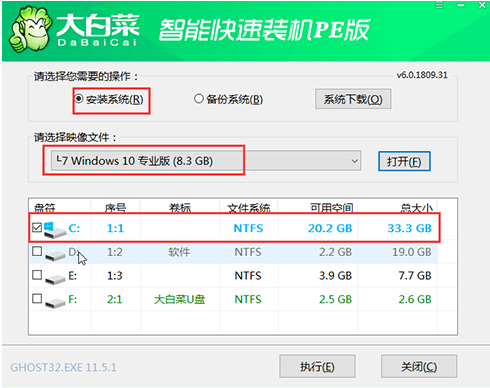Viewport: 490px width, 388px height.
Task: Open the Windows 10 专业版 image combo box
Action: [x=206, y=161]
